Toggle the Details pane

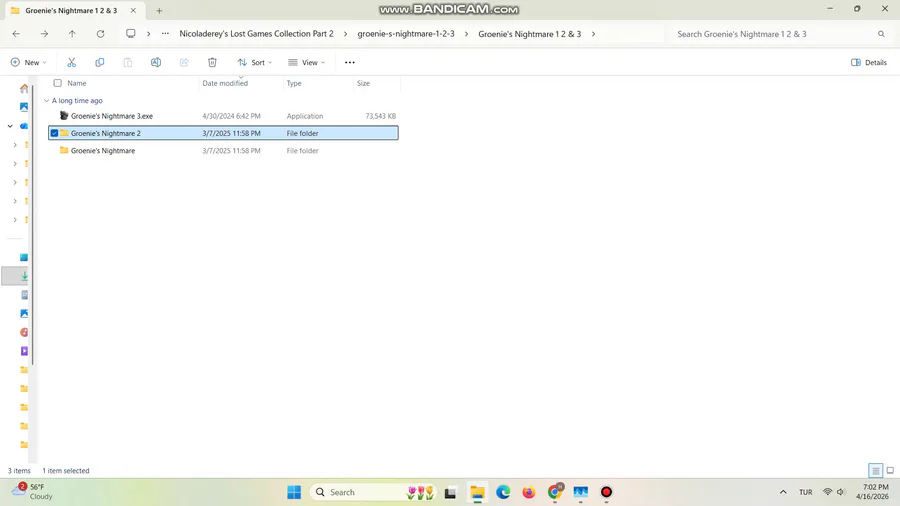tap(869, 63)
